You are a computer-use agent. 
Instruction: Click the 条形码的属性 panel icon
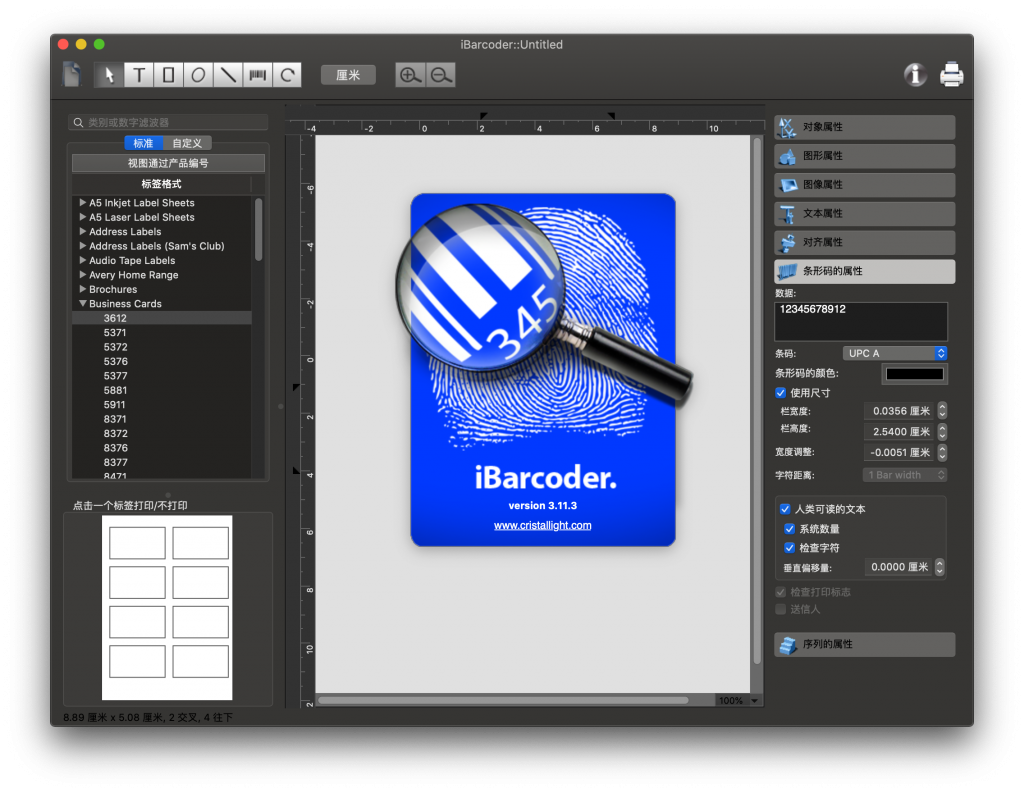tap(787, 271)
